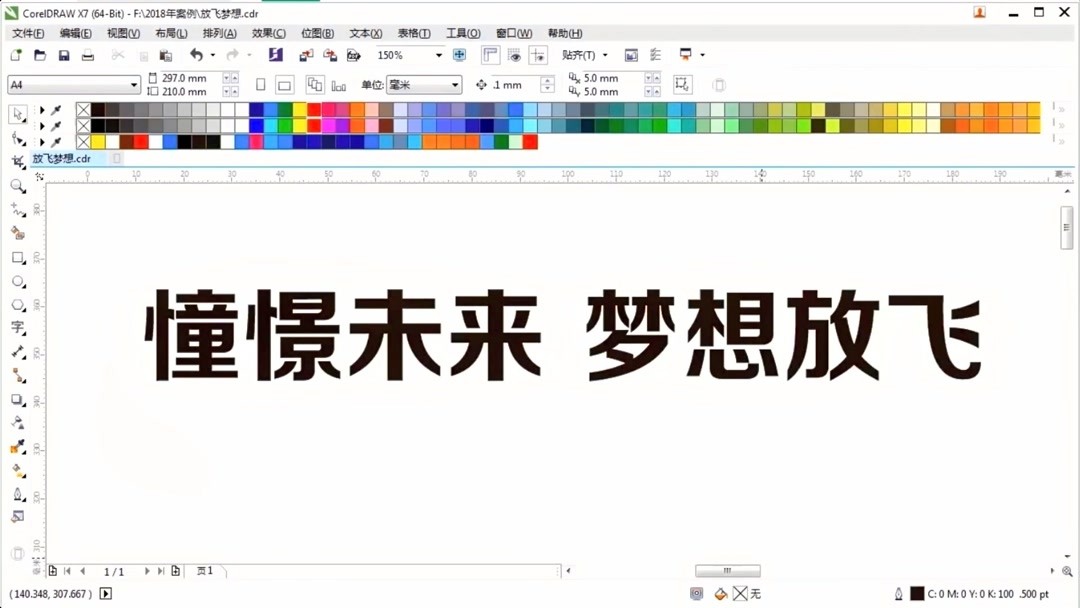Toggle portrait page orientation
Image resolution: width=1080 pixels, height=608 pixels.
261,84
